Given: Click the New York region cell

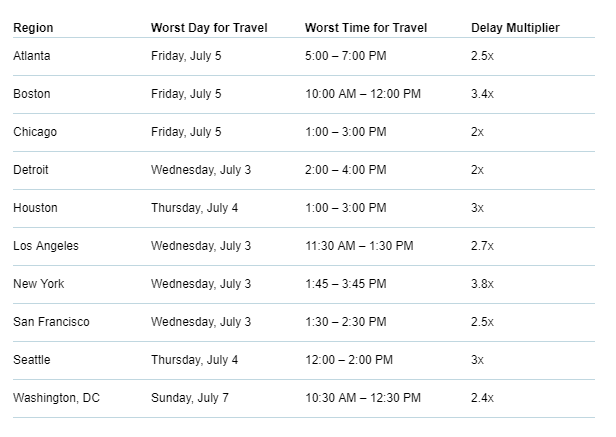Looking at the screenshot, I should point(38,284).
